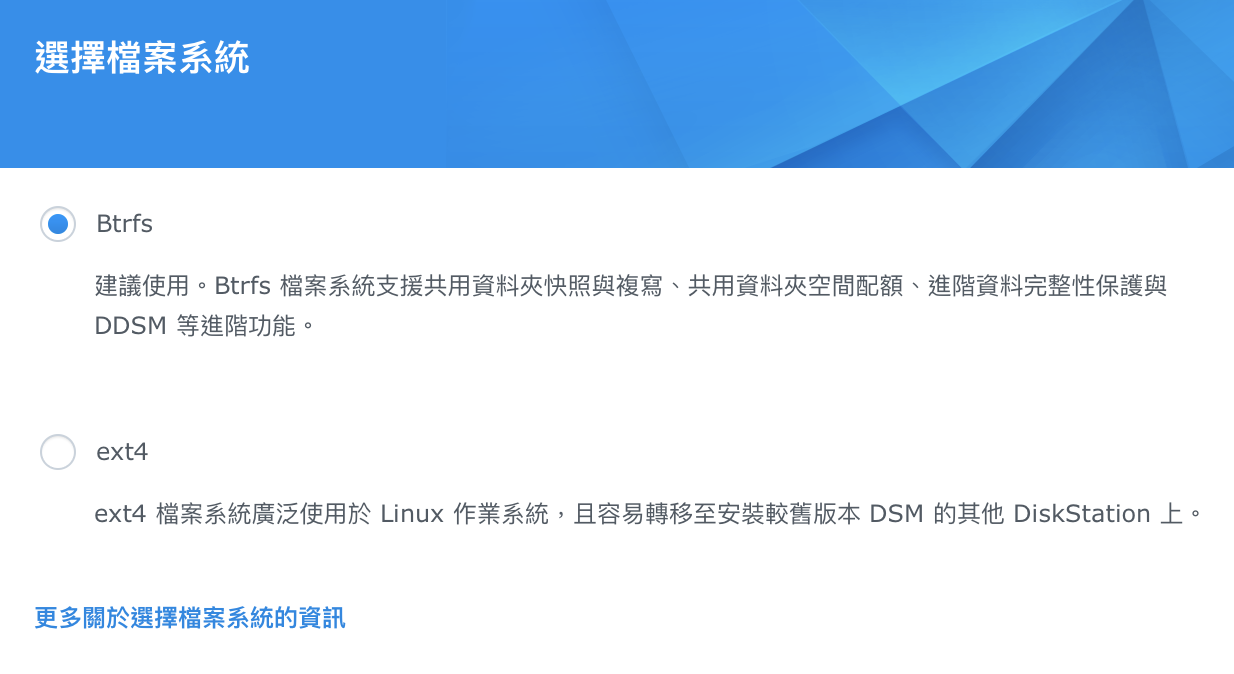Click the word DSM in ext4 description

(x=894, y=514)
